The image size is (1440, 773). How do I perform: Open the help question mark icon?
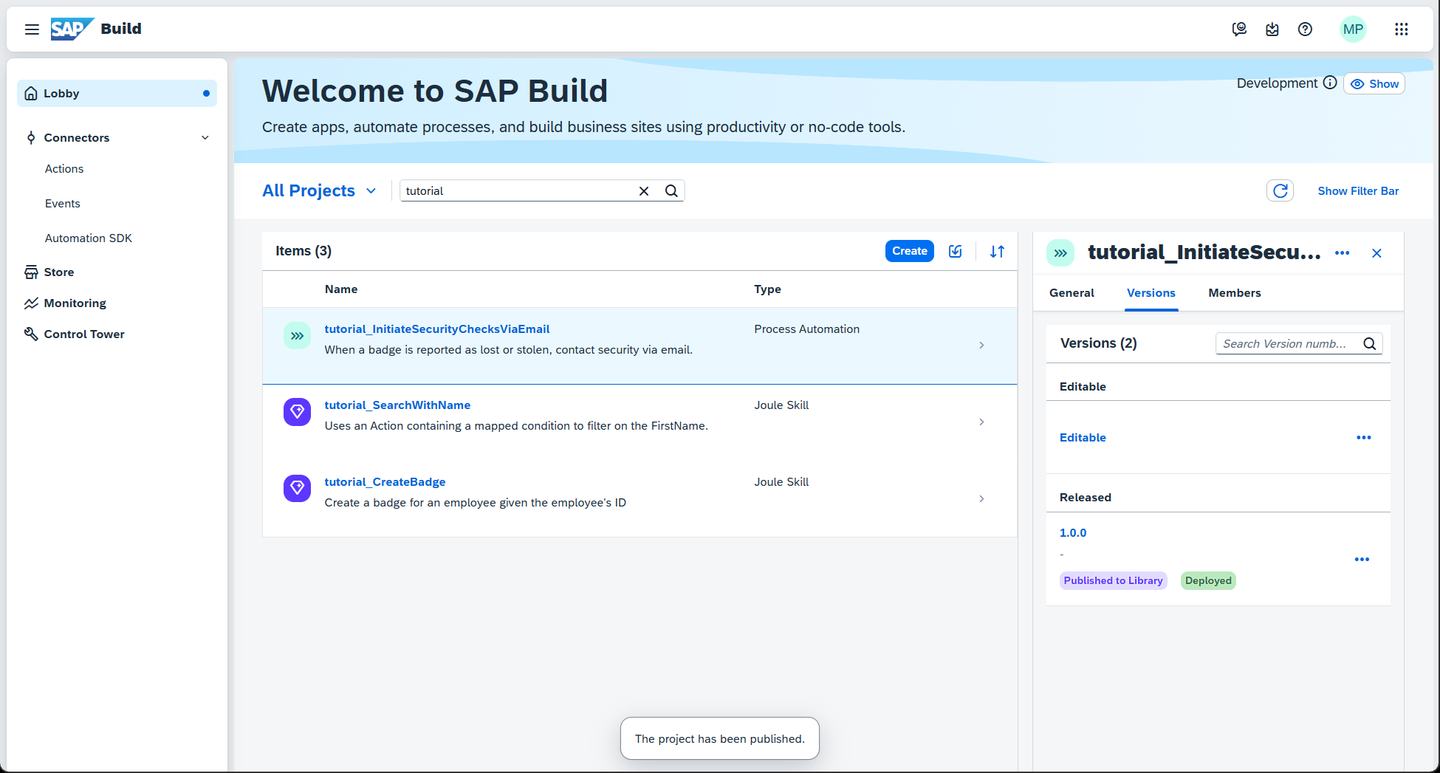pyautogui.click(x=1305, y=29)
